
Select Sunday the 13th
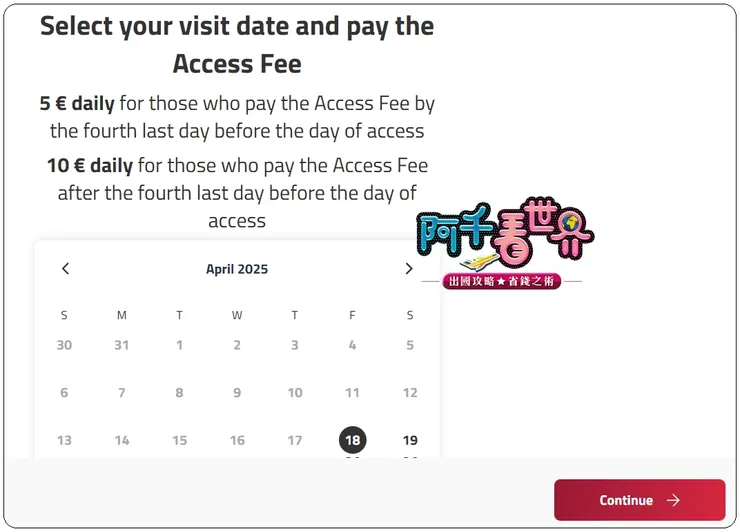(65, 440)
